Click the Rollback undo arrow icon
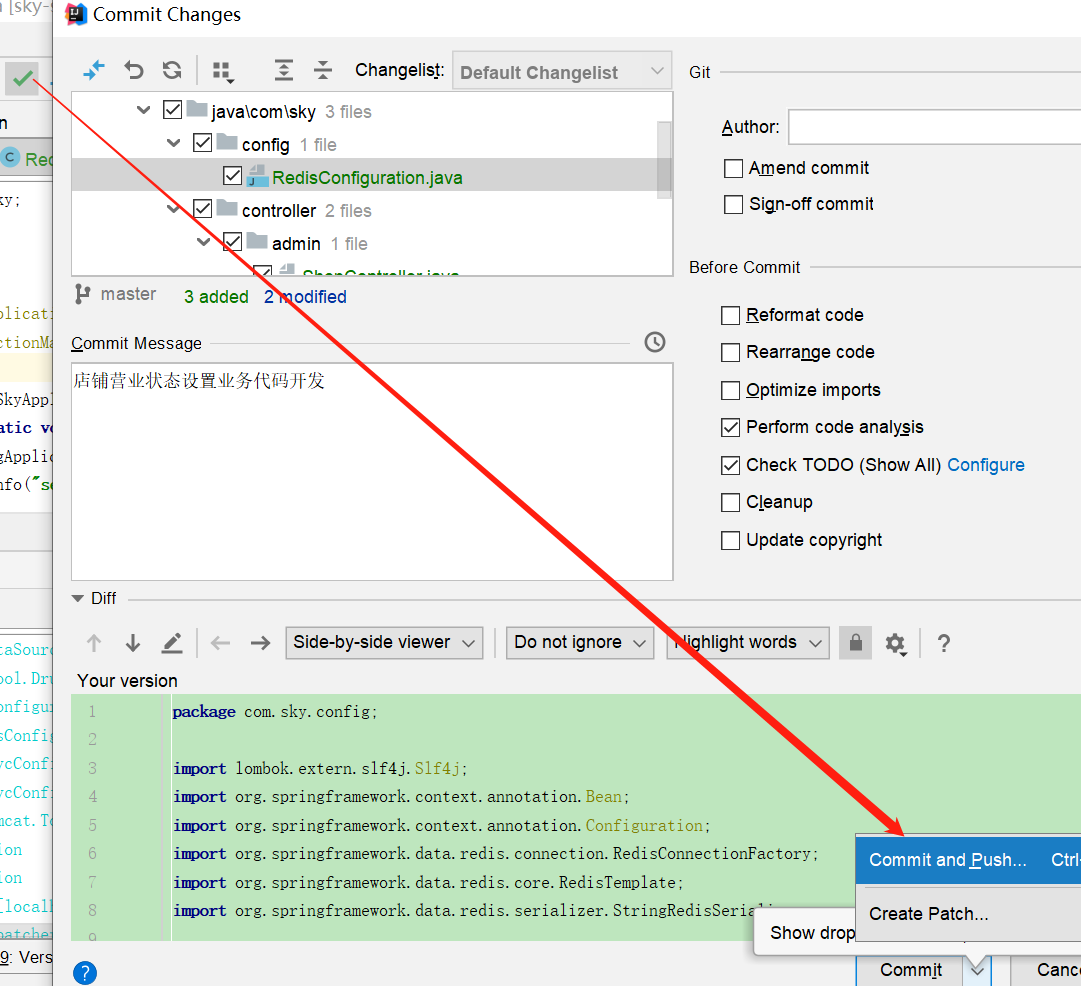This screenshot has width=1081, height=986. click(x=134, y=70)
